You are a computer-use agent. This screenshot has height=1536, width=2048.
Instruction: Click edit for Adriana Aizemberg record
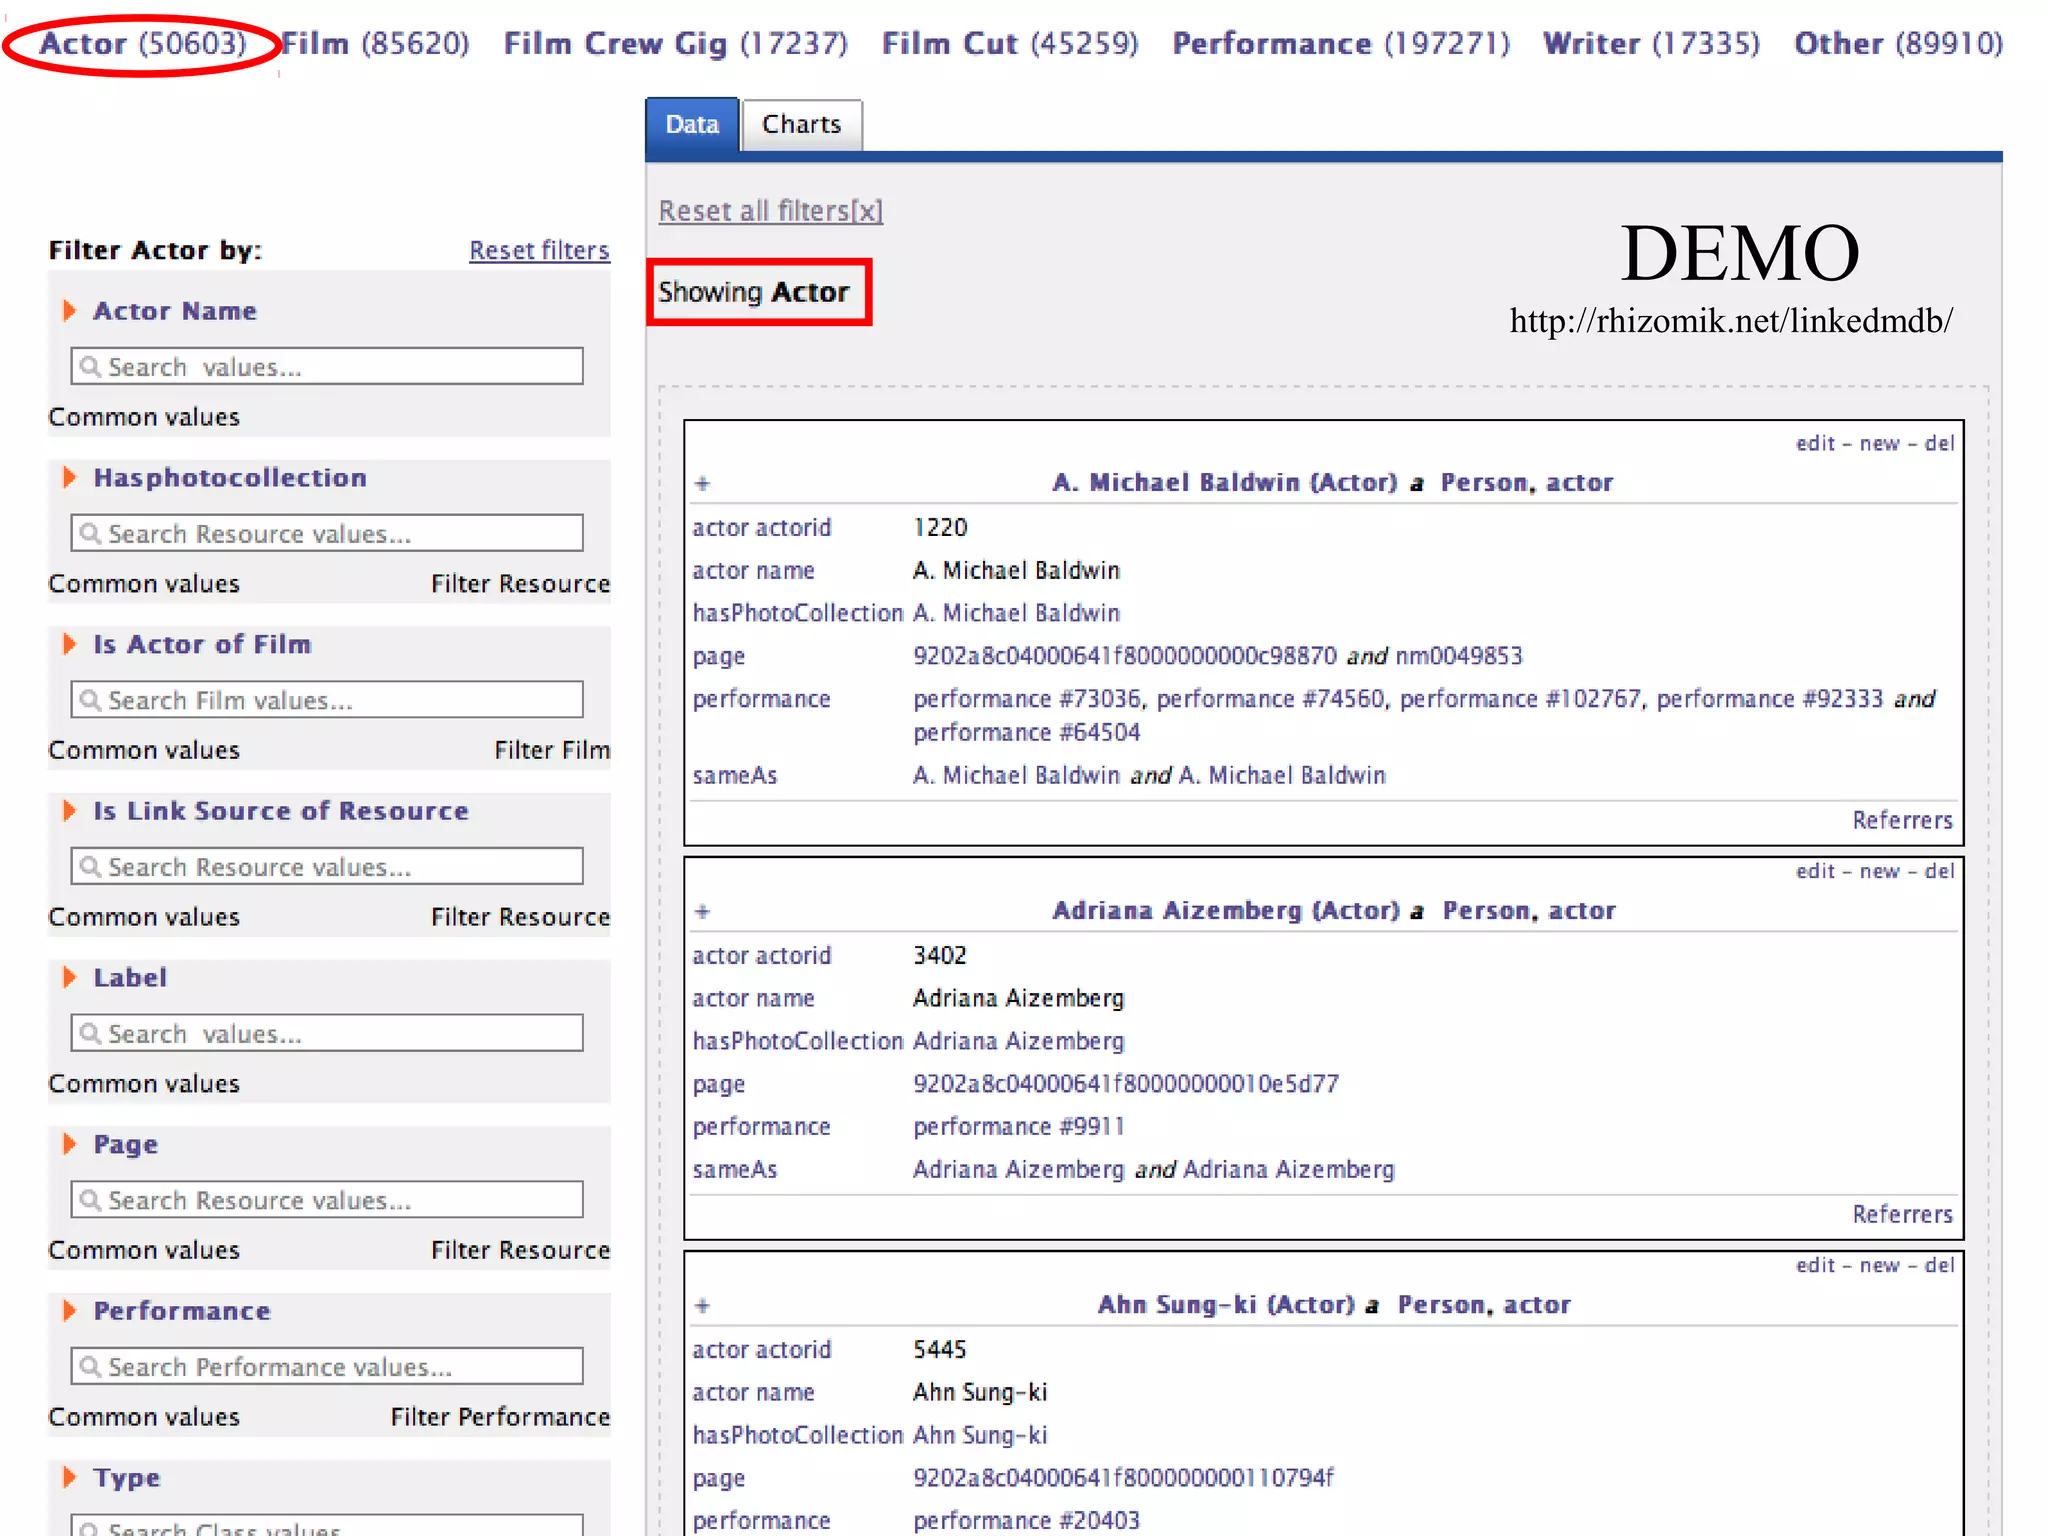[x=1815, y=871]
